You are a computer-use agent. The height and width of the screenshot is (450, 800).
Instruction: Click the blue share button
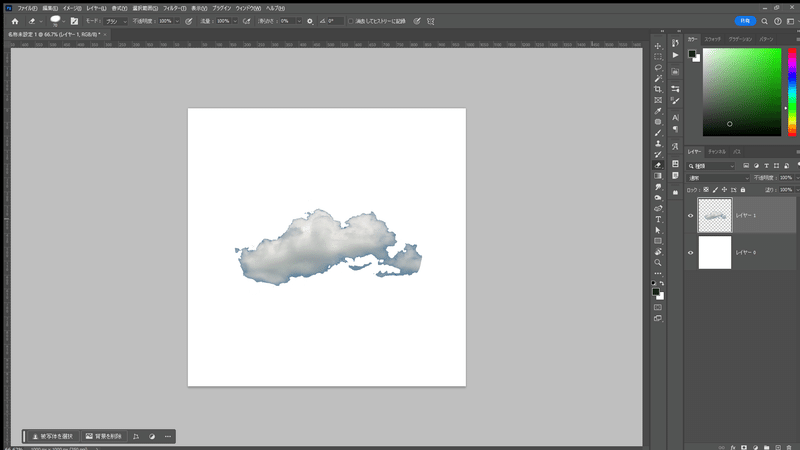[x=745, y=21]
